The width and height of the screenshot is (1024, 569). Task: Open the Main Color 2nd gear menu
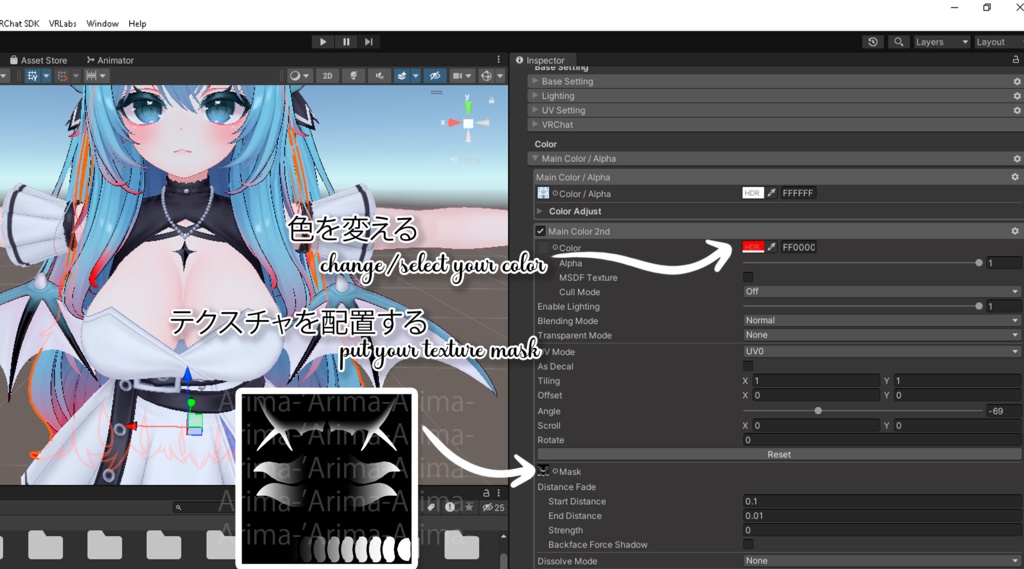pos(1015,231)
